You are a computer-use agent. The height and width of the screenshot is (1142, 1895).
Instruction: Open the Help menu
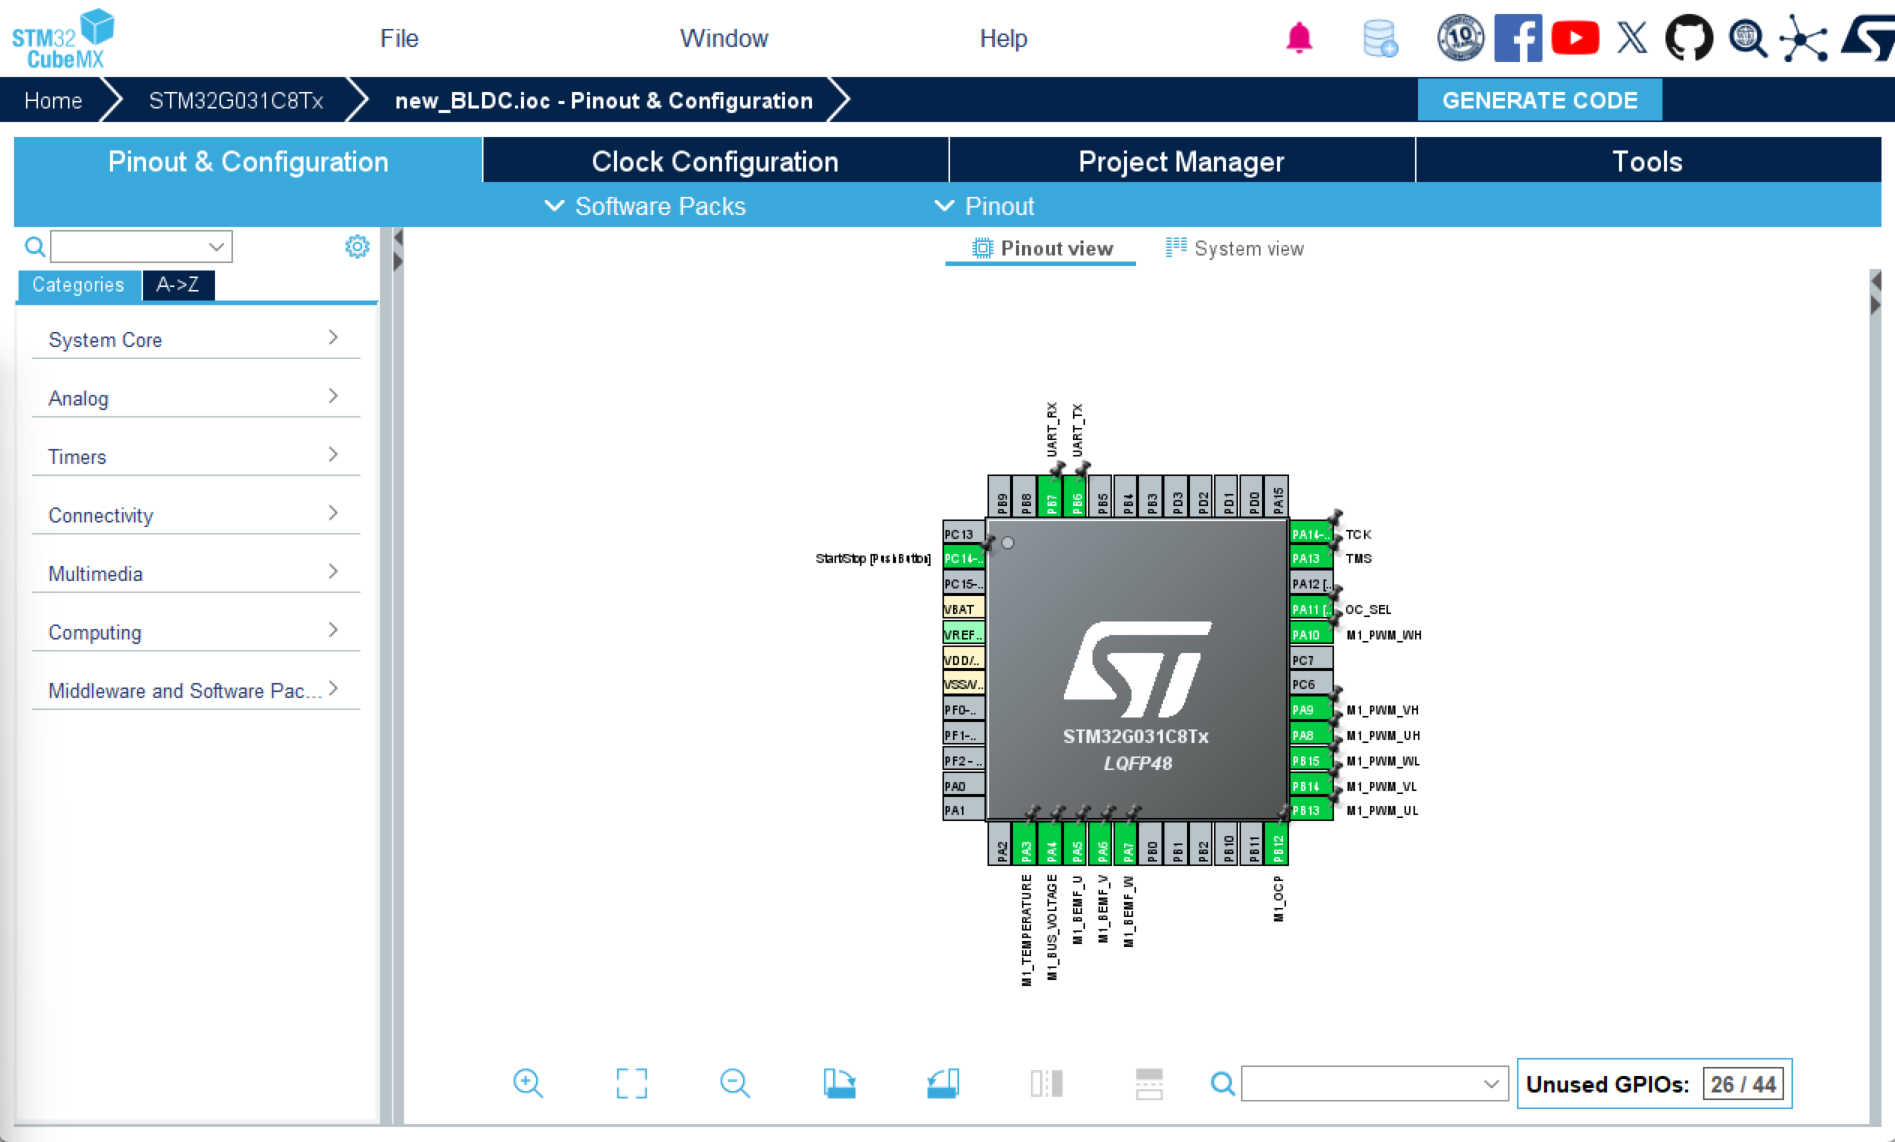(1003, 38)
